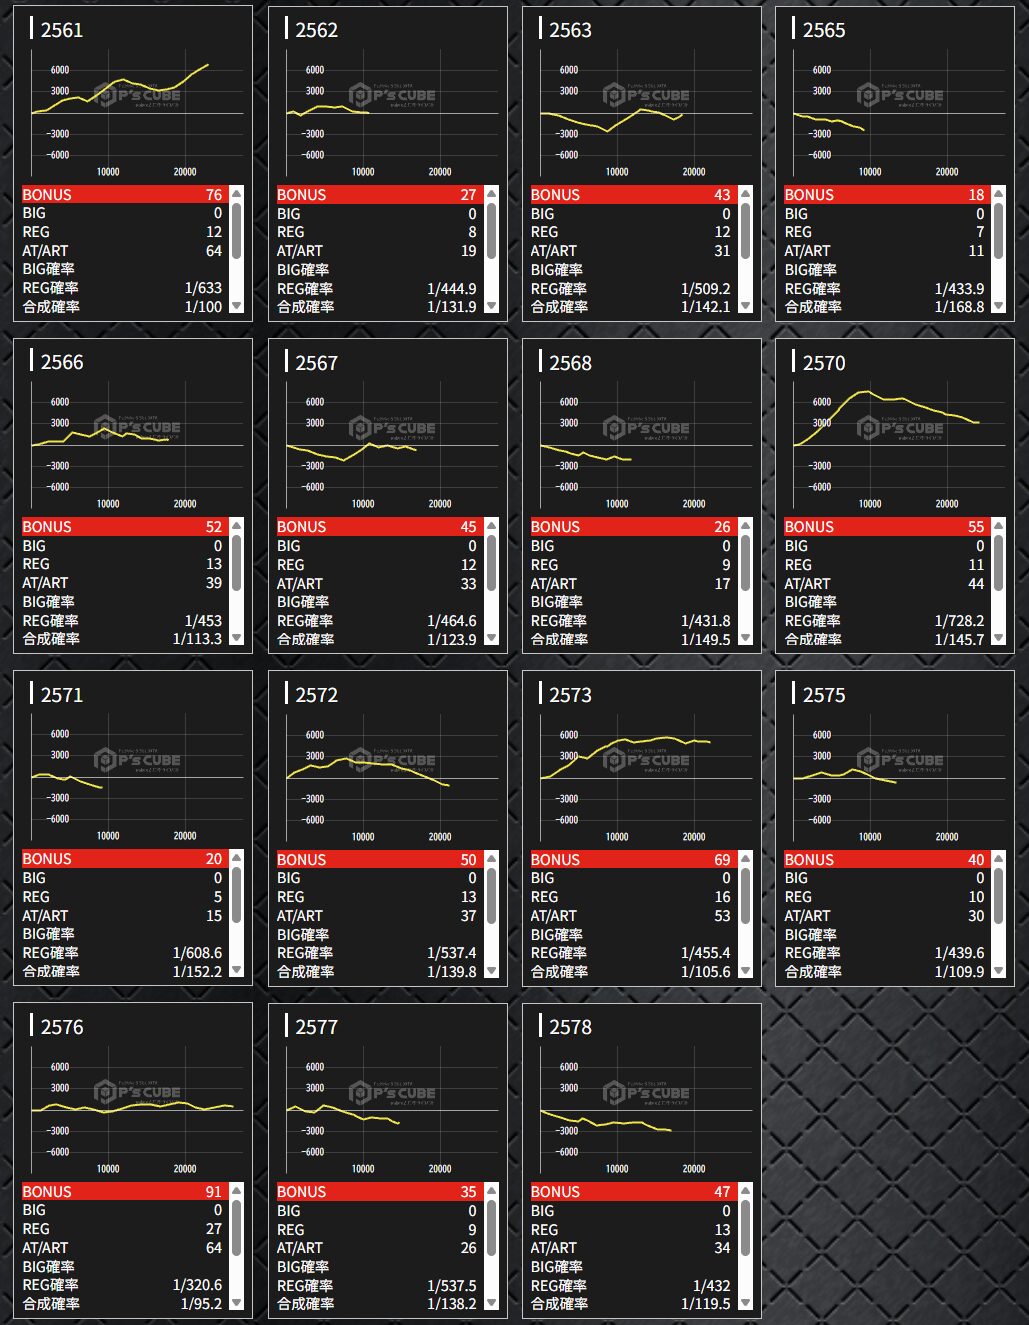
Task: Click 合成確率 value 1/119.5
Action: [x=705, y=1304]
